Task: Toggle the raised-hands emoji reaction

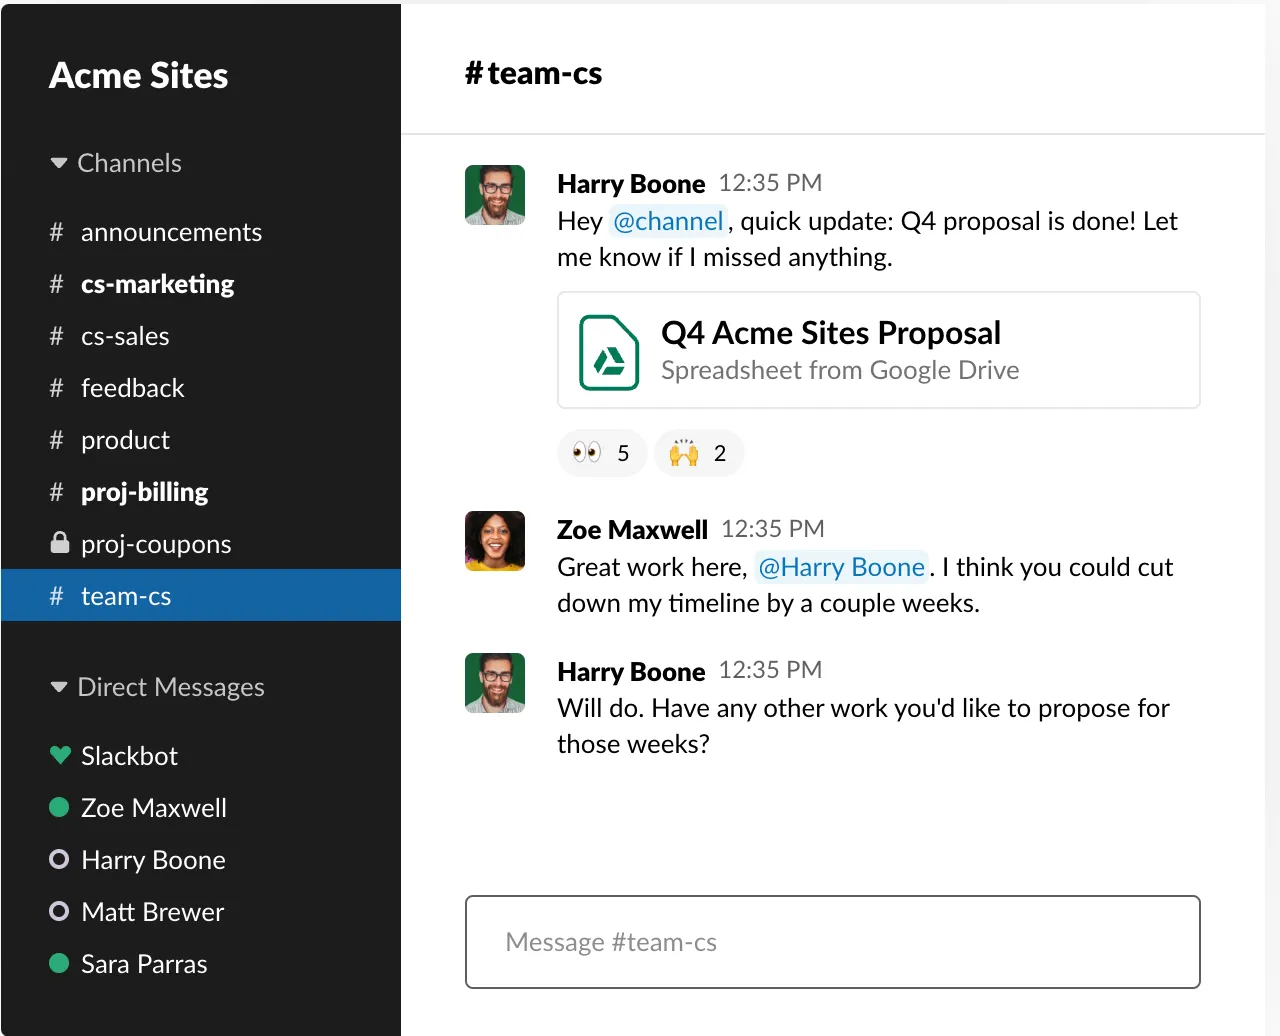Action: point(698,452)
